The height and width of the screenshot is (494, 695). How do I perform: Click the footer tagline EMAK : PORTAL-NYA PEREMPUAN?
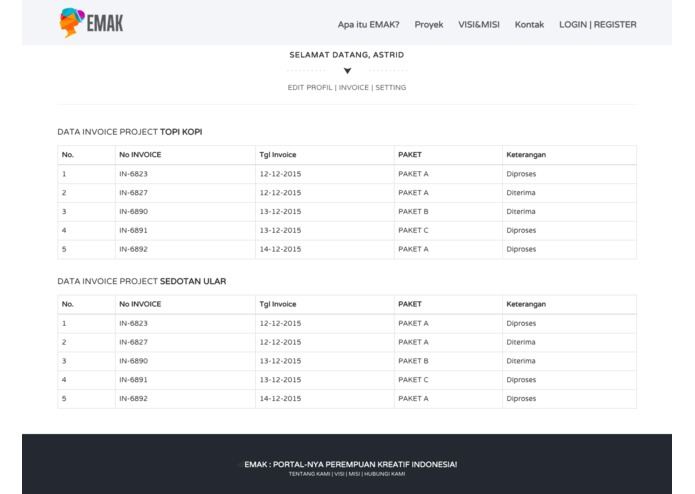pyautogui.click(x=351, y=464)
